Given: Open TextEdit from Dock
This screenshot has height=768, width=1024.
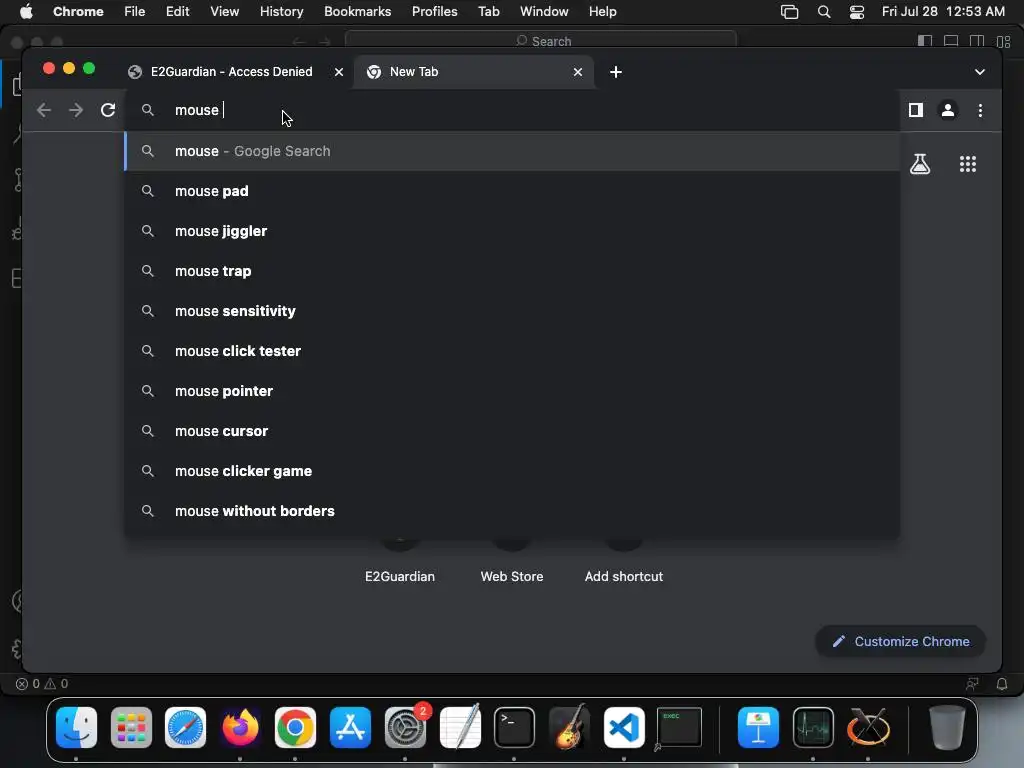Looking at the screenshot, I should point(460,726).
